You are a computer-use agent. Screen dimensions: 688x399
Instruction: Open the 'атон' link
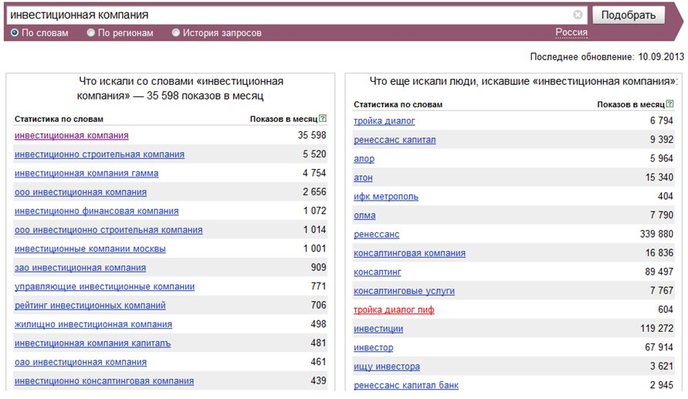(x=363, y=178)
